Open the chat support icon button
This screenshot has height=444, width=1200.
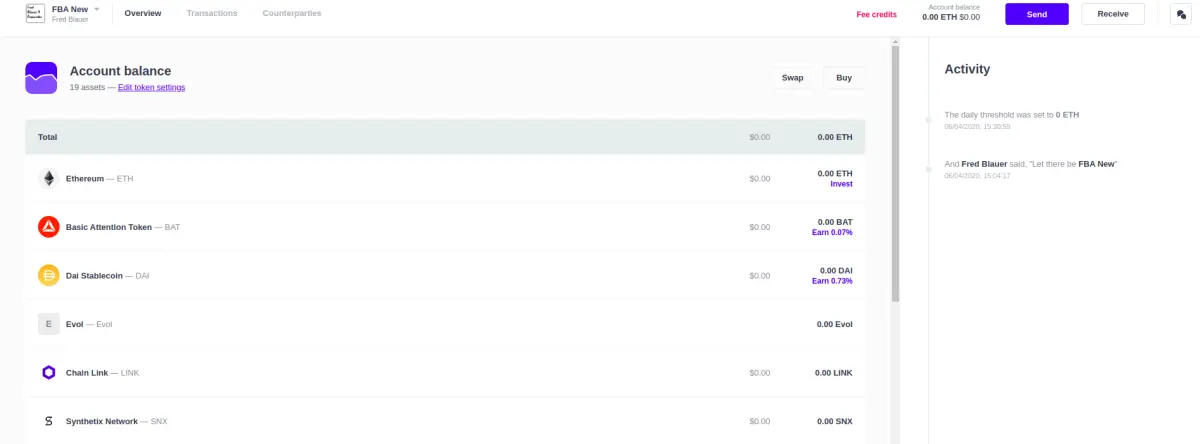click(x=1179, y=14)
